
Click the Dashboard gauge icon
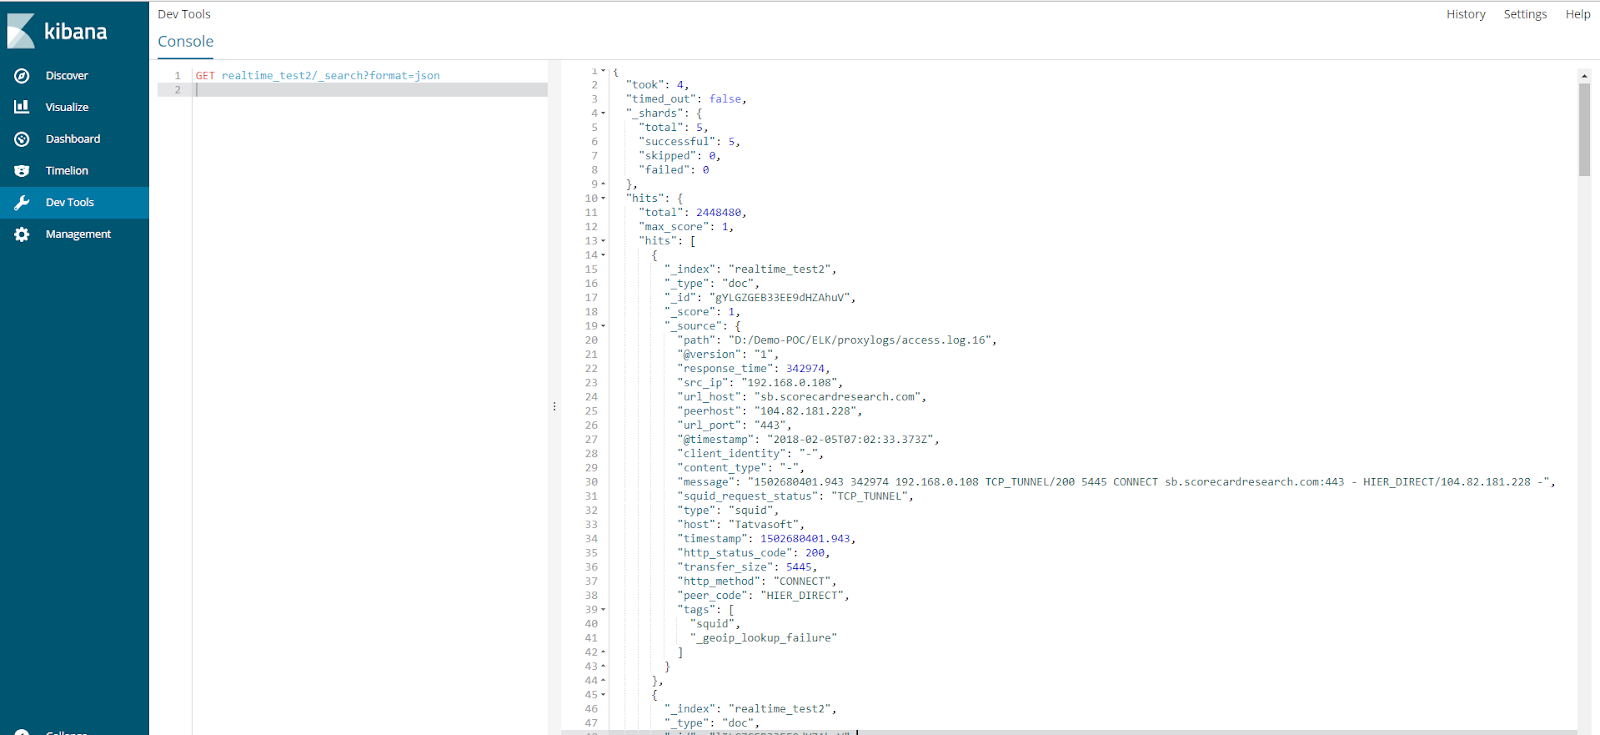[22, 139]
